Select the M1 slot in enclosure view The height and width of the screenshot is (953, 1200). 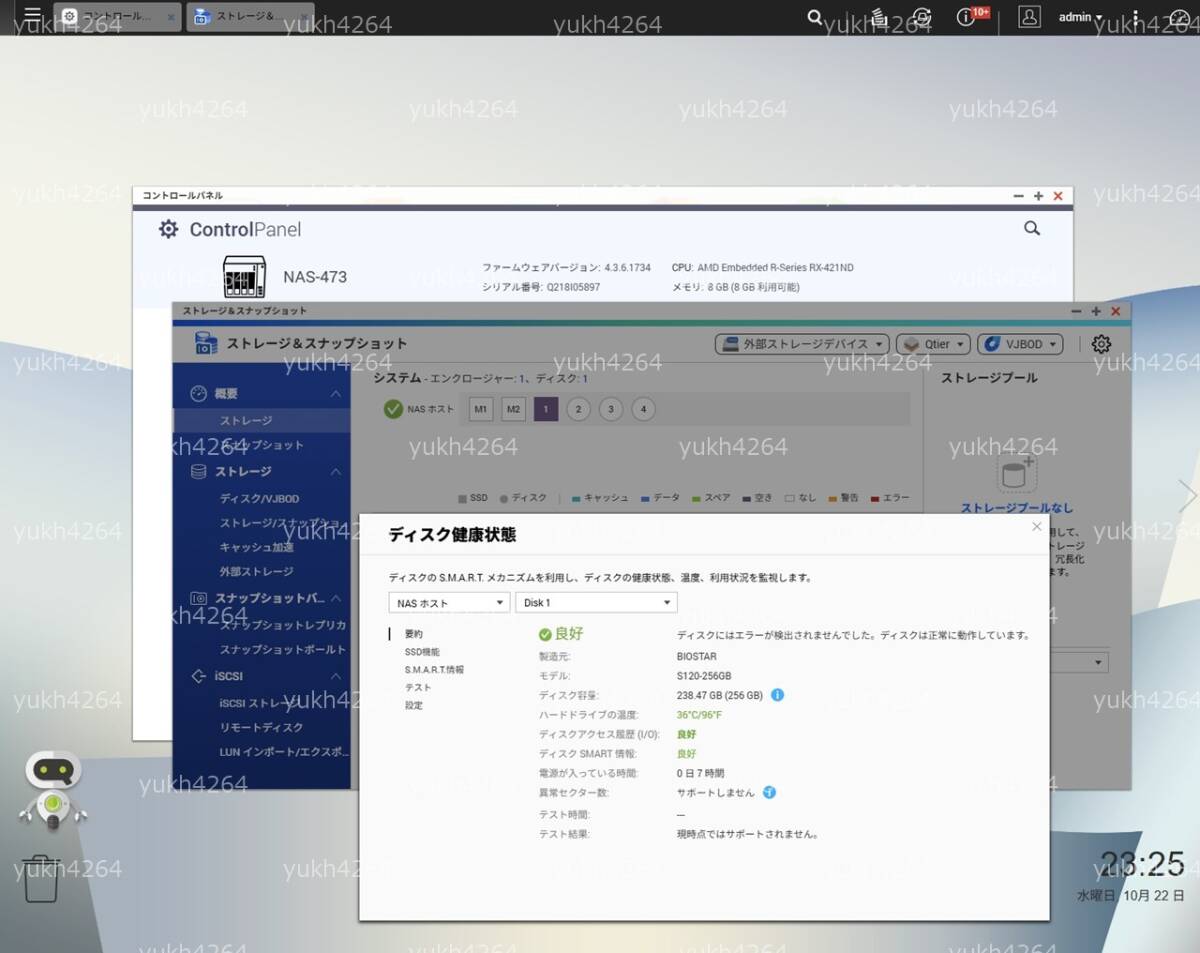(x=481, y=409)
